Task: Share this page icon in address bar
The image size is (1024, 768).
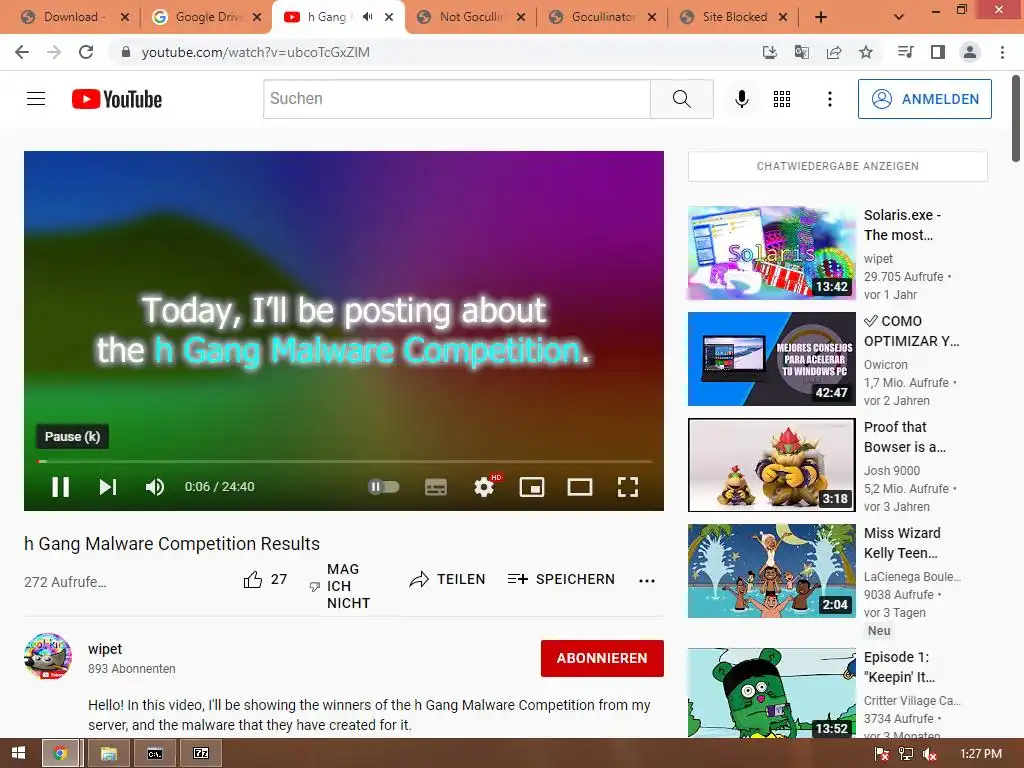Action: (834, 52)
